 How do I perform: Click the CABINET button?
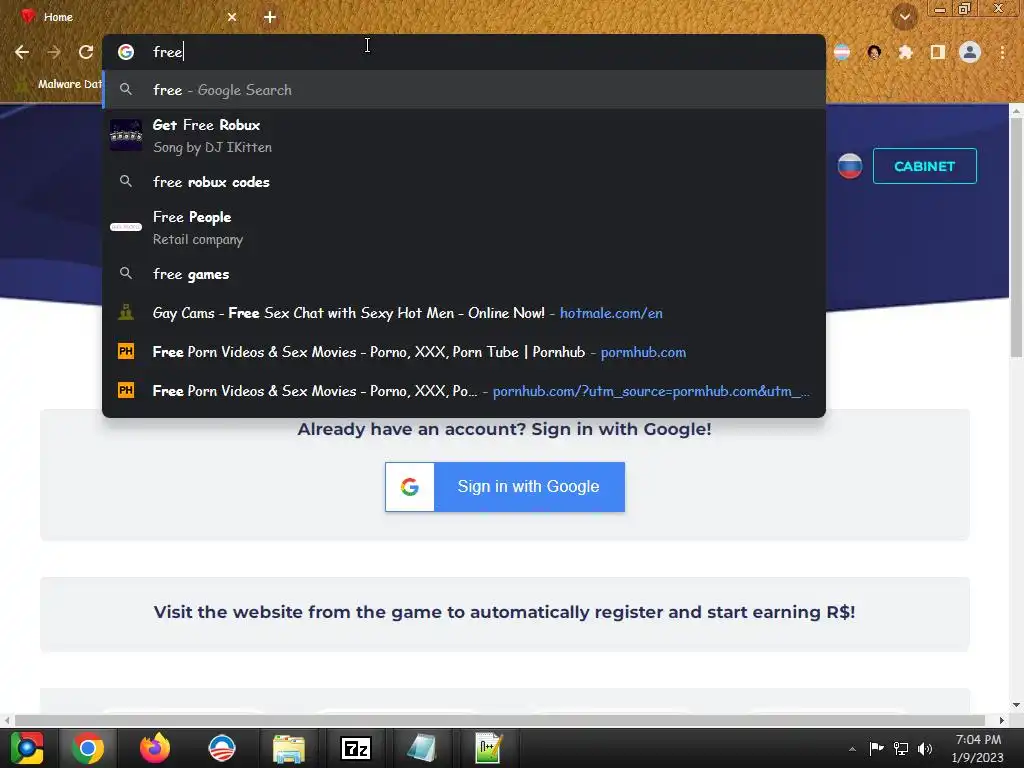[924, 166]
